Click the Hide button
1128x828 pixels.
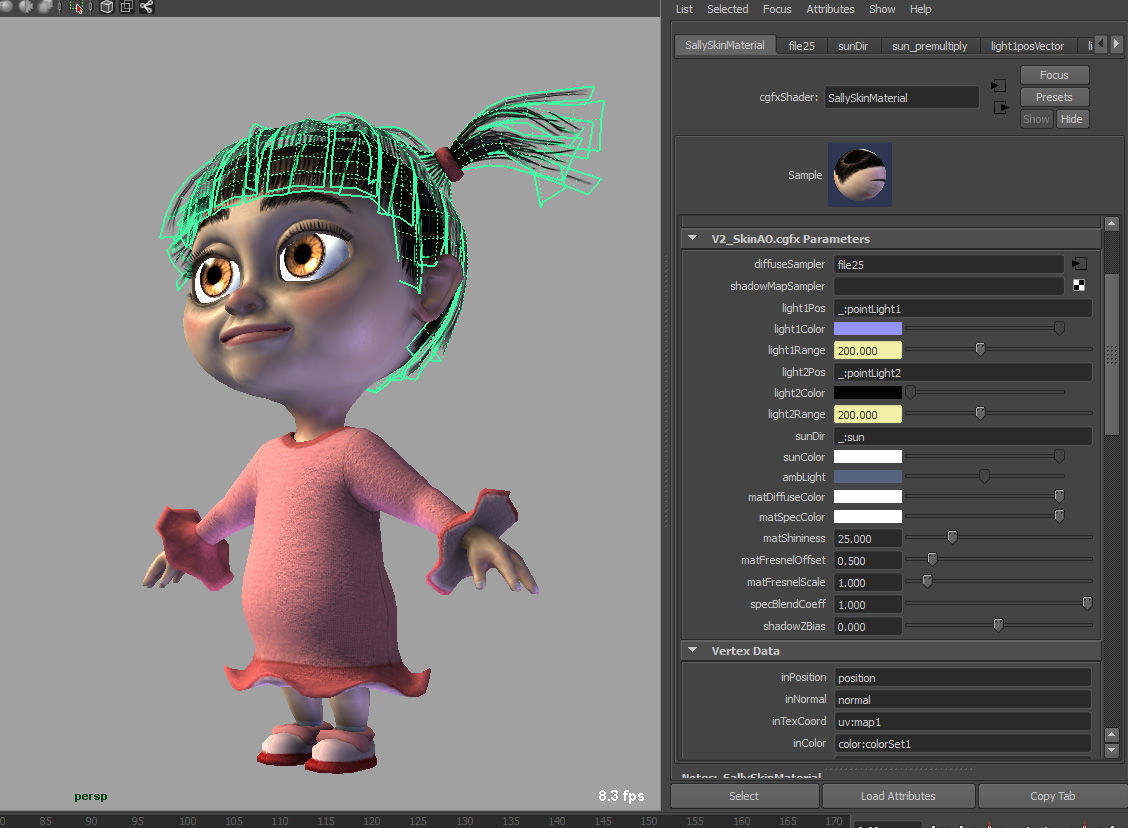pyautogui.click(x=1071, y=119)
